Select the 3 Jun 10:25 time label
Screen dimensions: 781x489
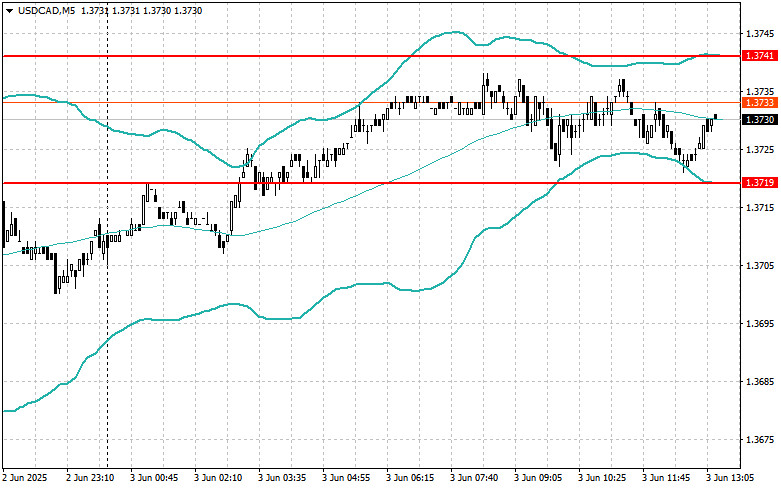[x=602, y=478]
